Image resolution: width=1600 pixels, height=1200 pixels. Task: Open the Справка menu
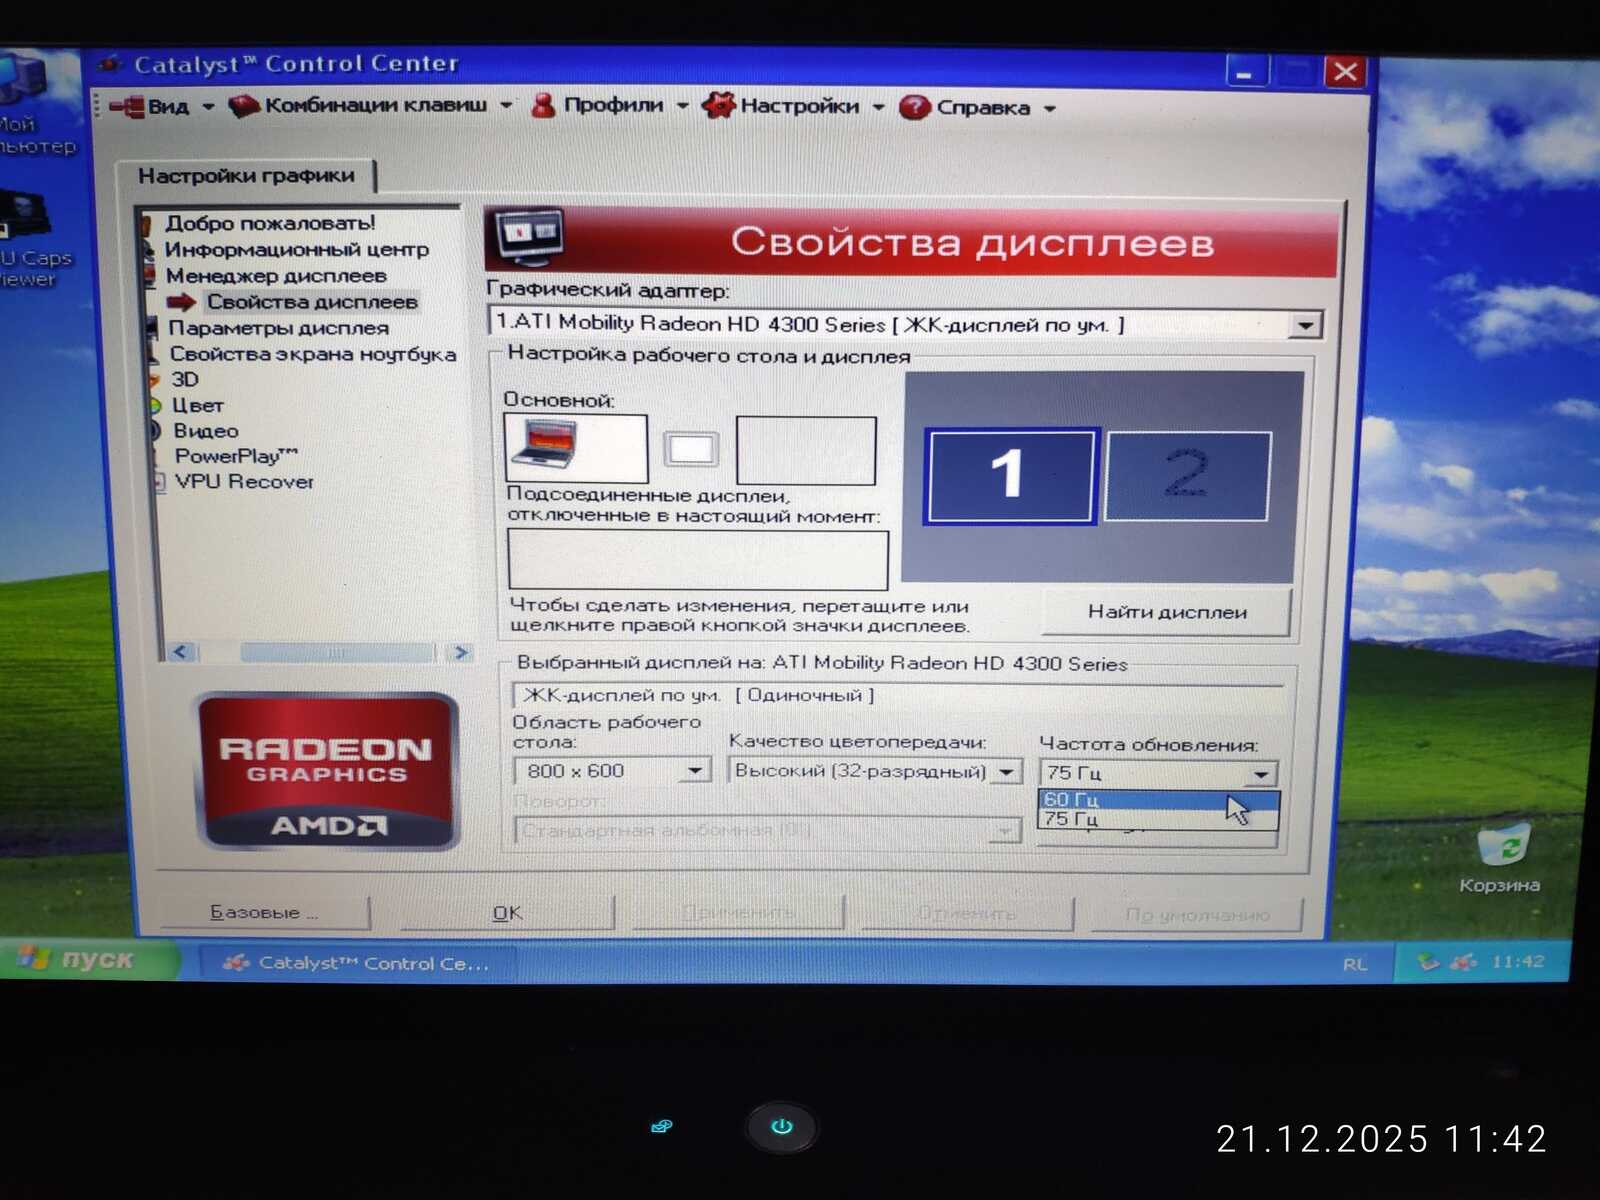click(x=984, y=107)
